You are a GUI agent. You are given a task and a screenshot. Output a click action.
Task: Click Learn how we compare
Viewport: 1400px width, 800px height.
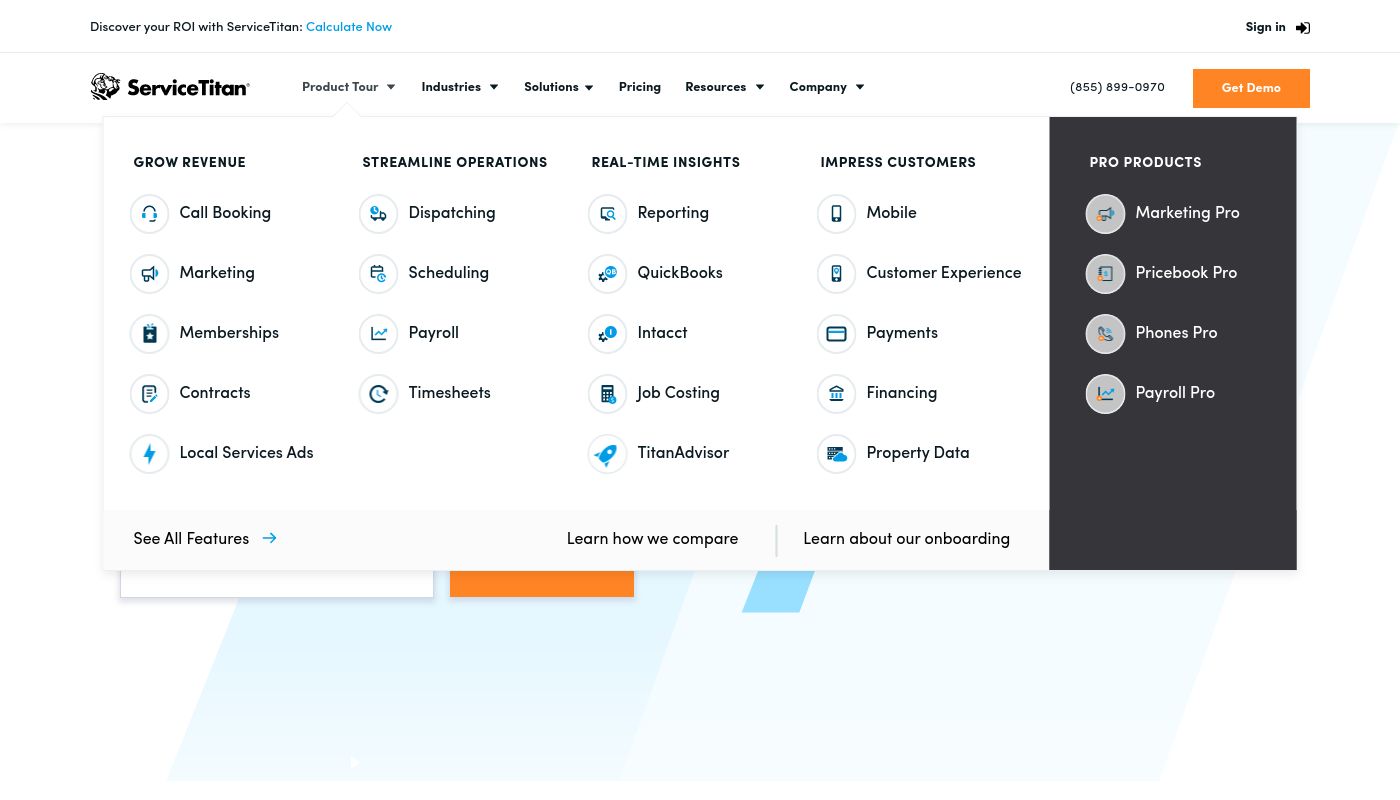[652, 539]
